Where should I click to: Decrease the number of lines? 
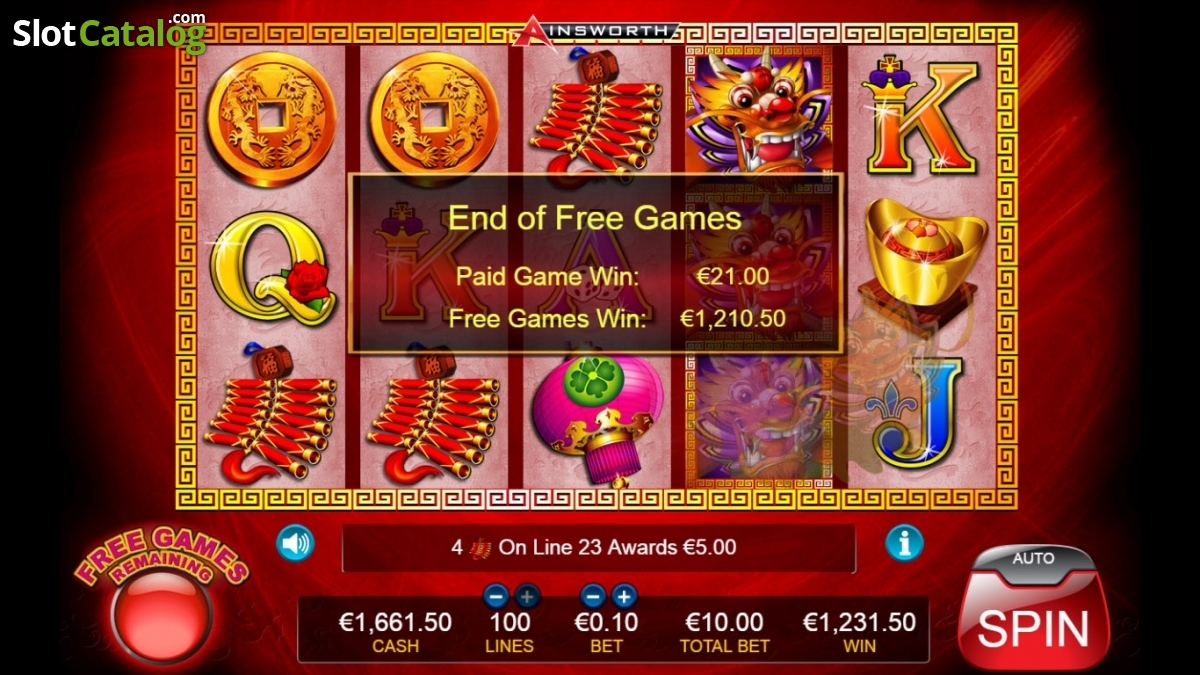click(x=496, y=597)
